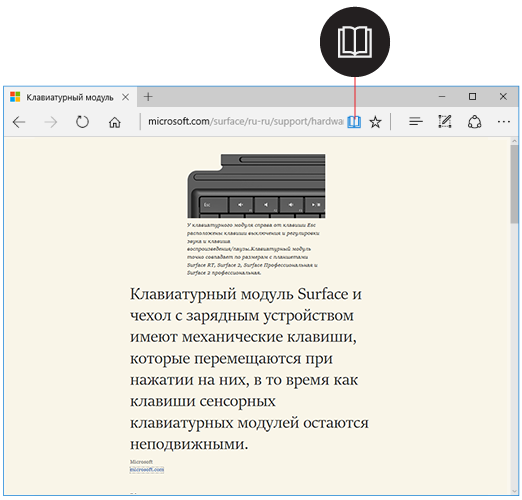
Task: Refresh the current page
Action: click(x=82, y=122)
